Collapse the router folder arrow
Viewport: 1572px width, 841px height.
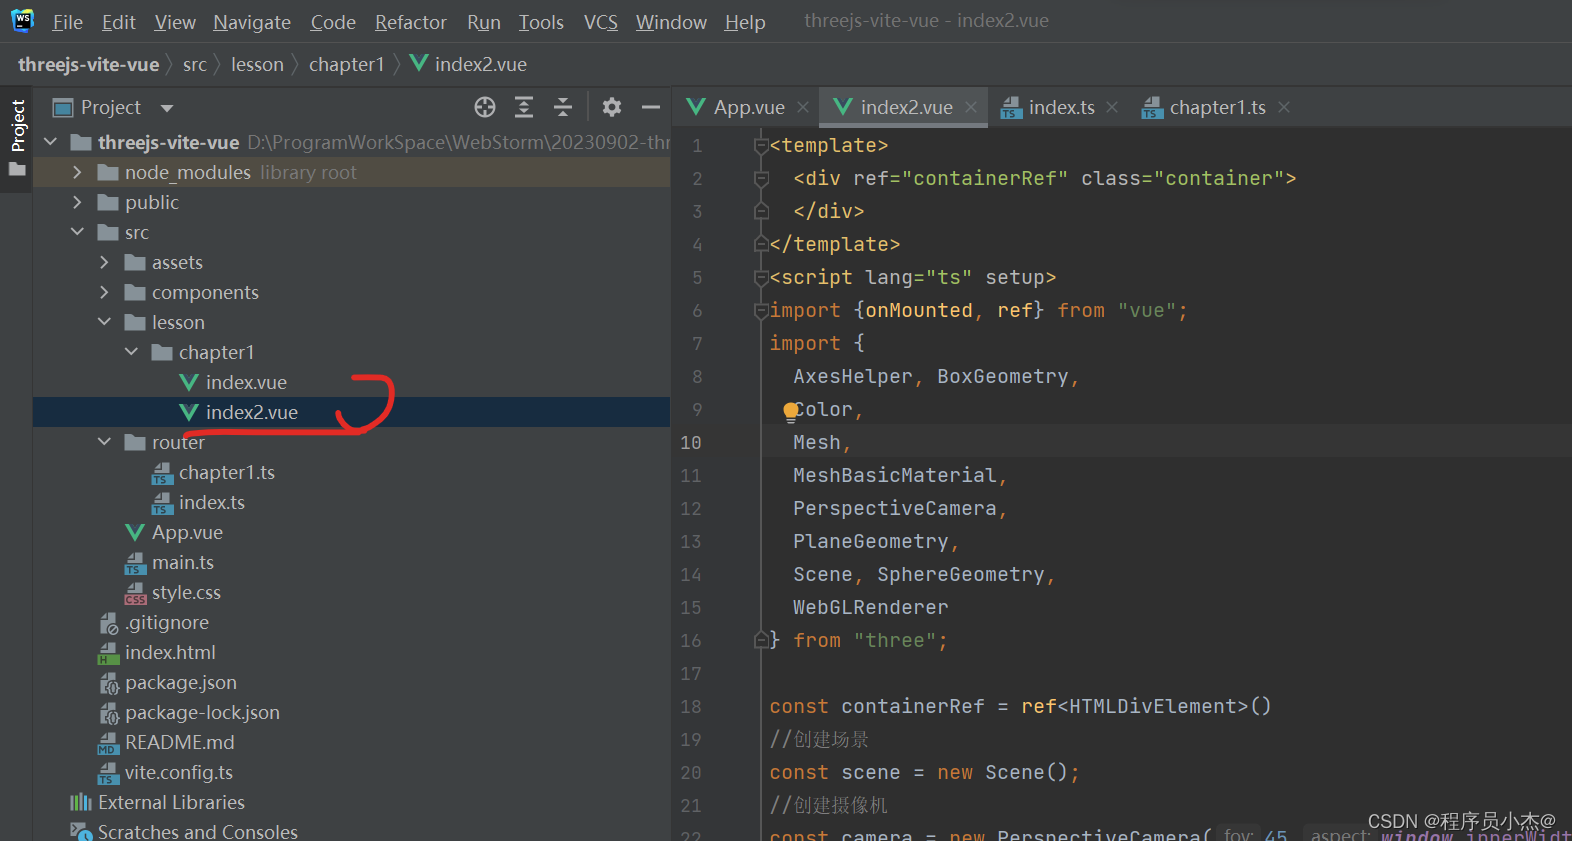tap(104, 442)
